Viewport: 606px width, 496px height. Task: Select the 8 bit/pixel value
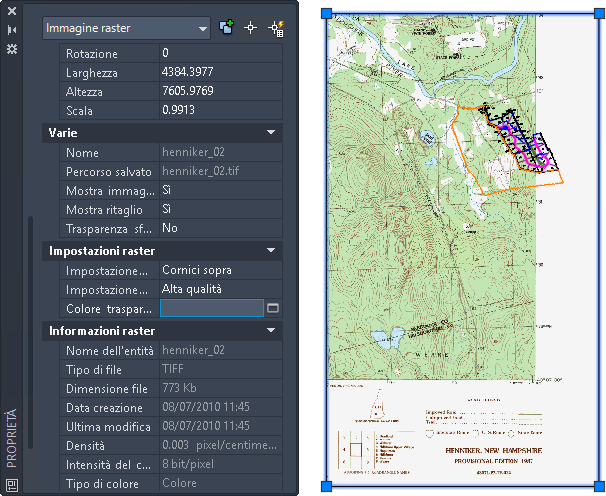coord(221,464)
